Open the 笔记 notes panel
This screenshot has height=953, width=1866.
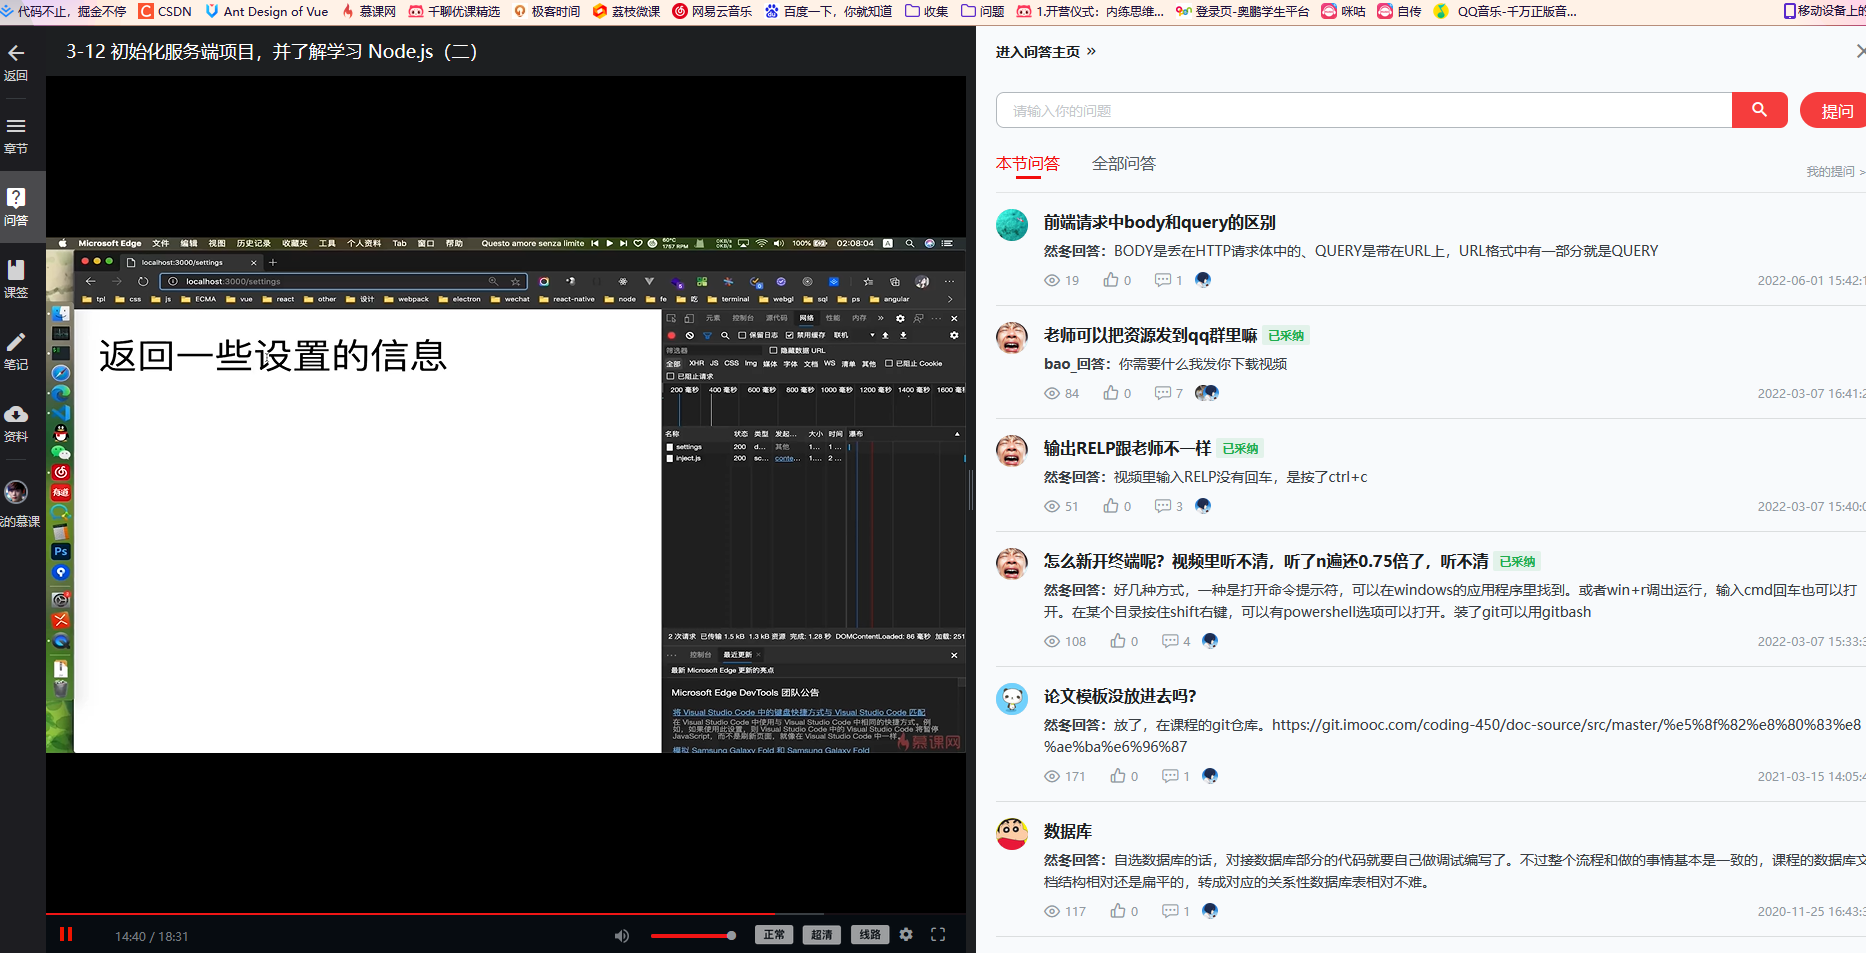point(16,351)
